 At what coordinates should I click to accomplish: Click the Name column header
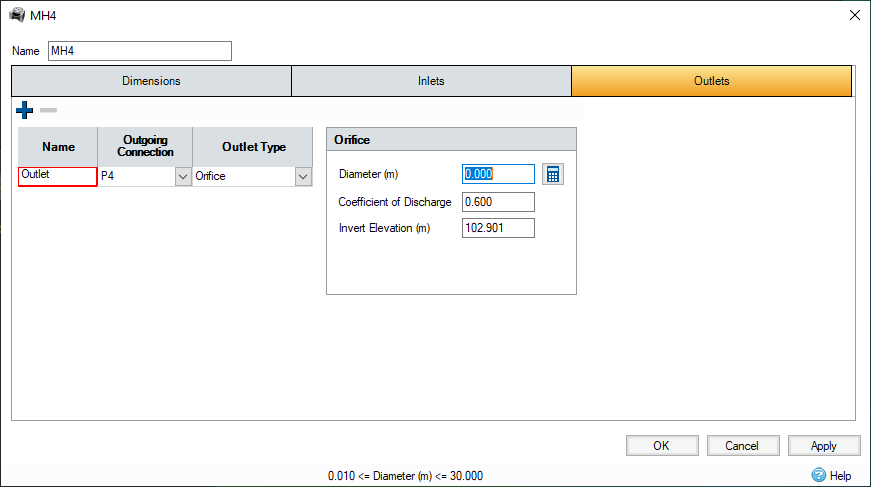[x=58, y=147]
